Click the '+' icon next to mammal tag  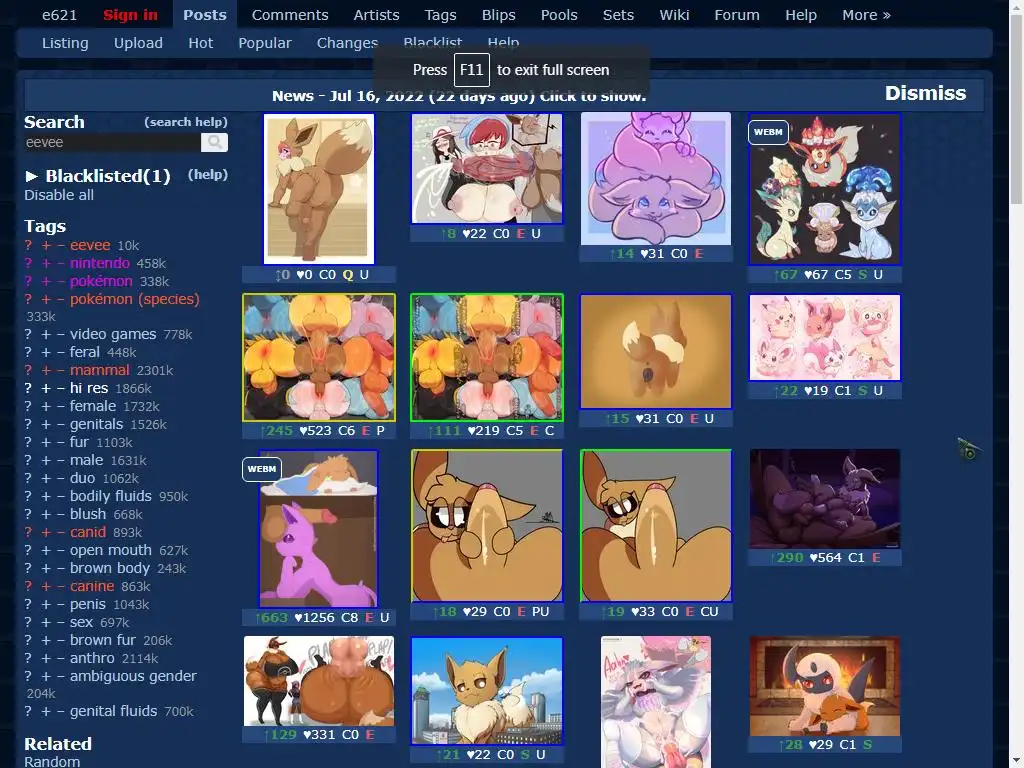click(46, 370)
